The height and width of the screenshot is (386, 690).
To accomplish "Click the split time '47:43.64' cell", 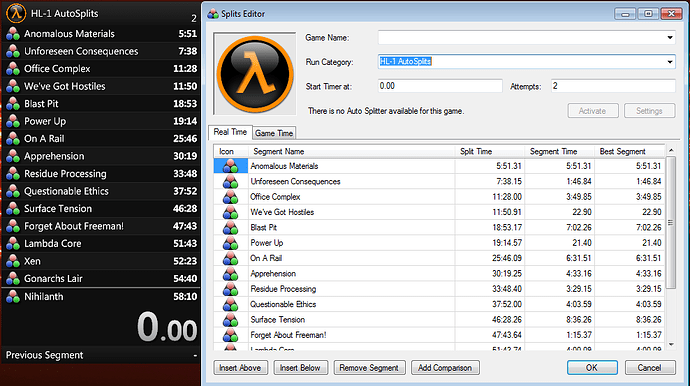I will 490,335.
